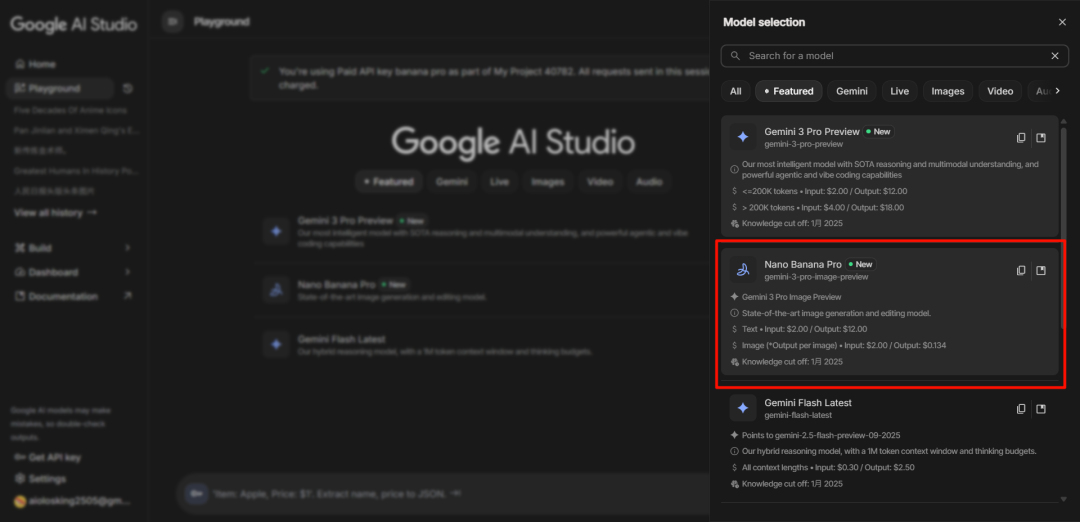The height and width of the screenshot is (522, 1080).
Task: Open the Gemini Flash Latest details icon
Action: 1041,408
